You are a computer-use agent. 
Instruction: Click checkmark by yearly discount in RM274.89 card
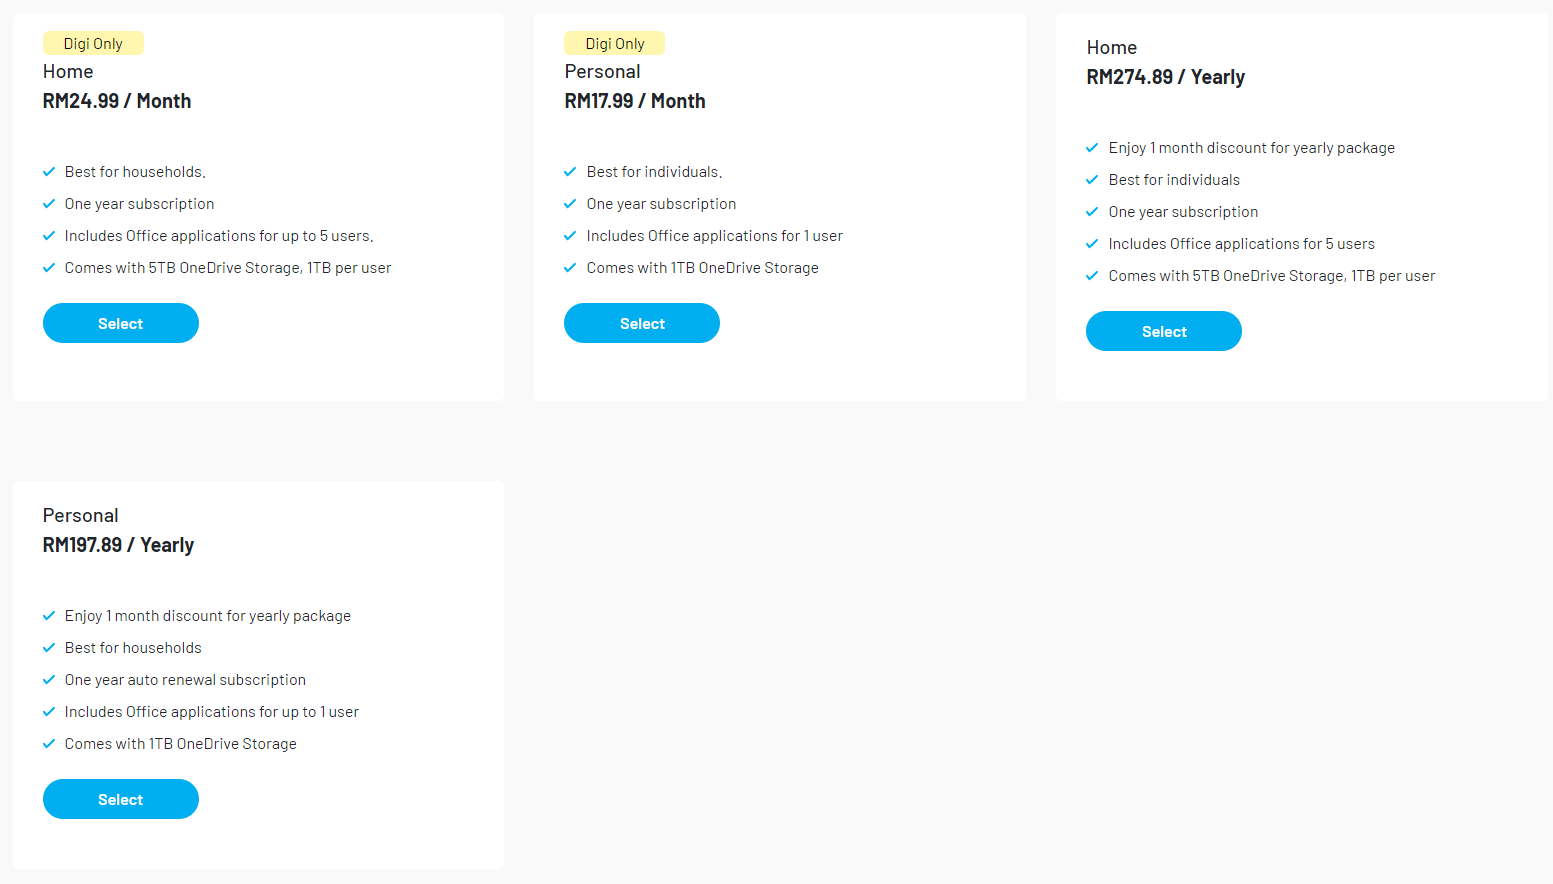click(1092, 148)
